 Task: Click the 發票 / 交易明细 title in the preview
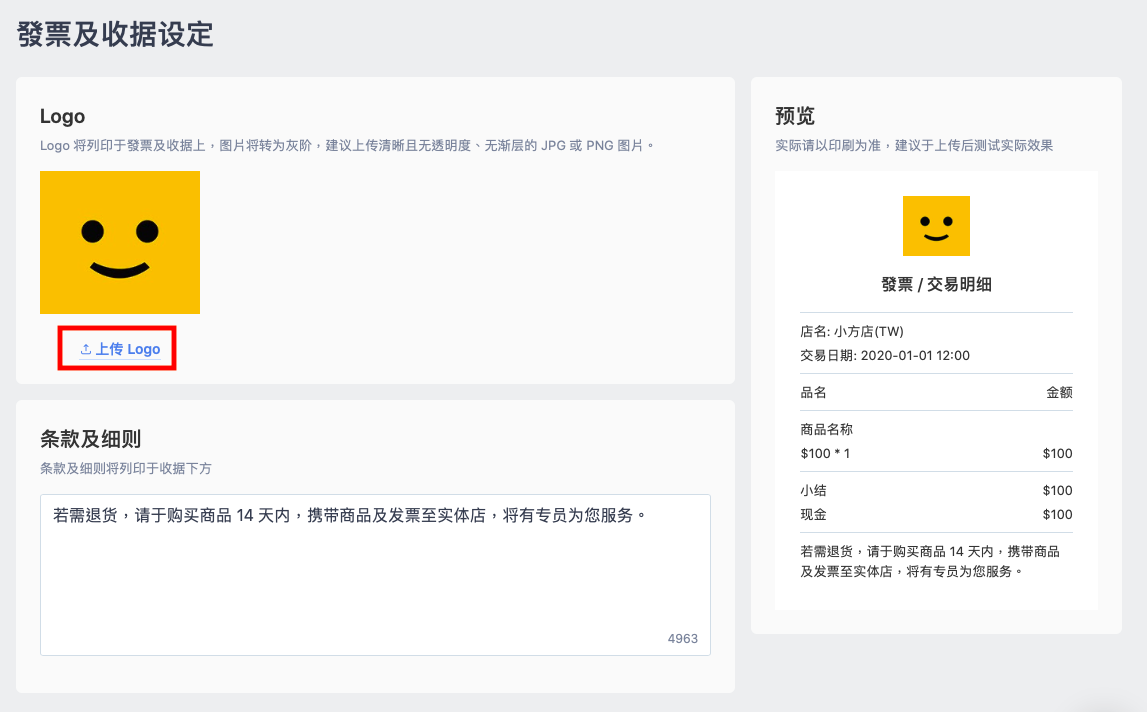[936, 285]
